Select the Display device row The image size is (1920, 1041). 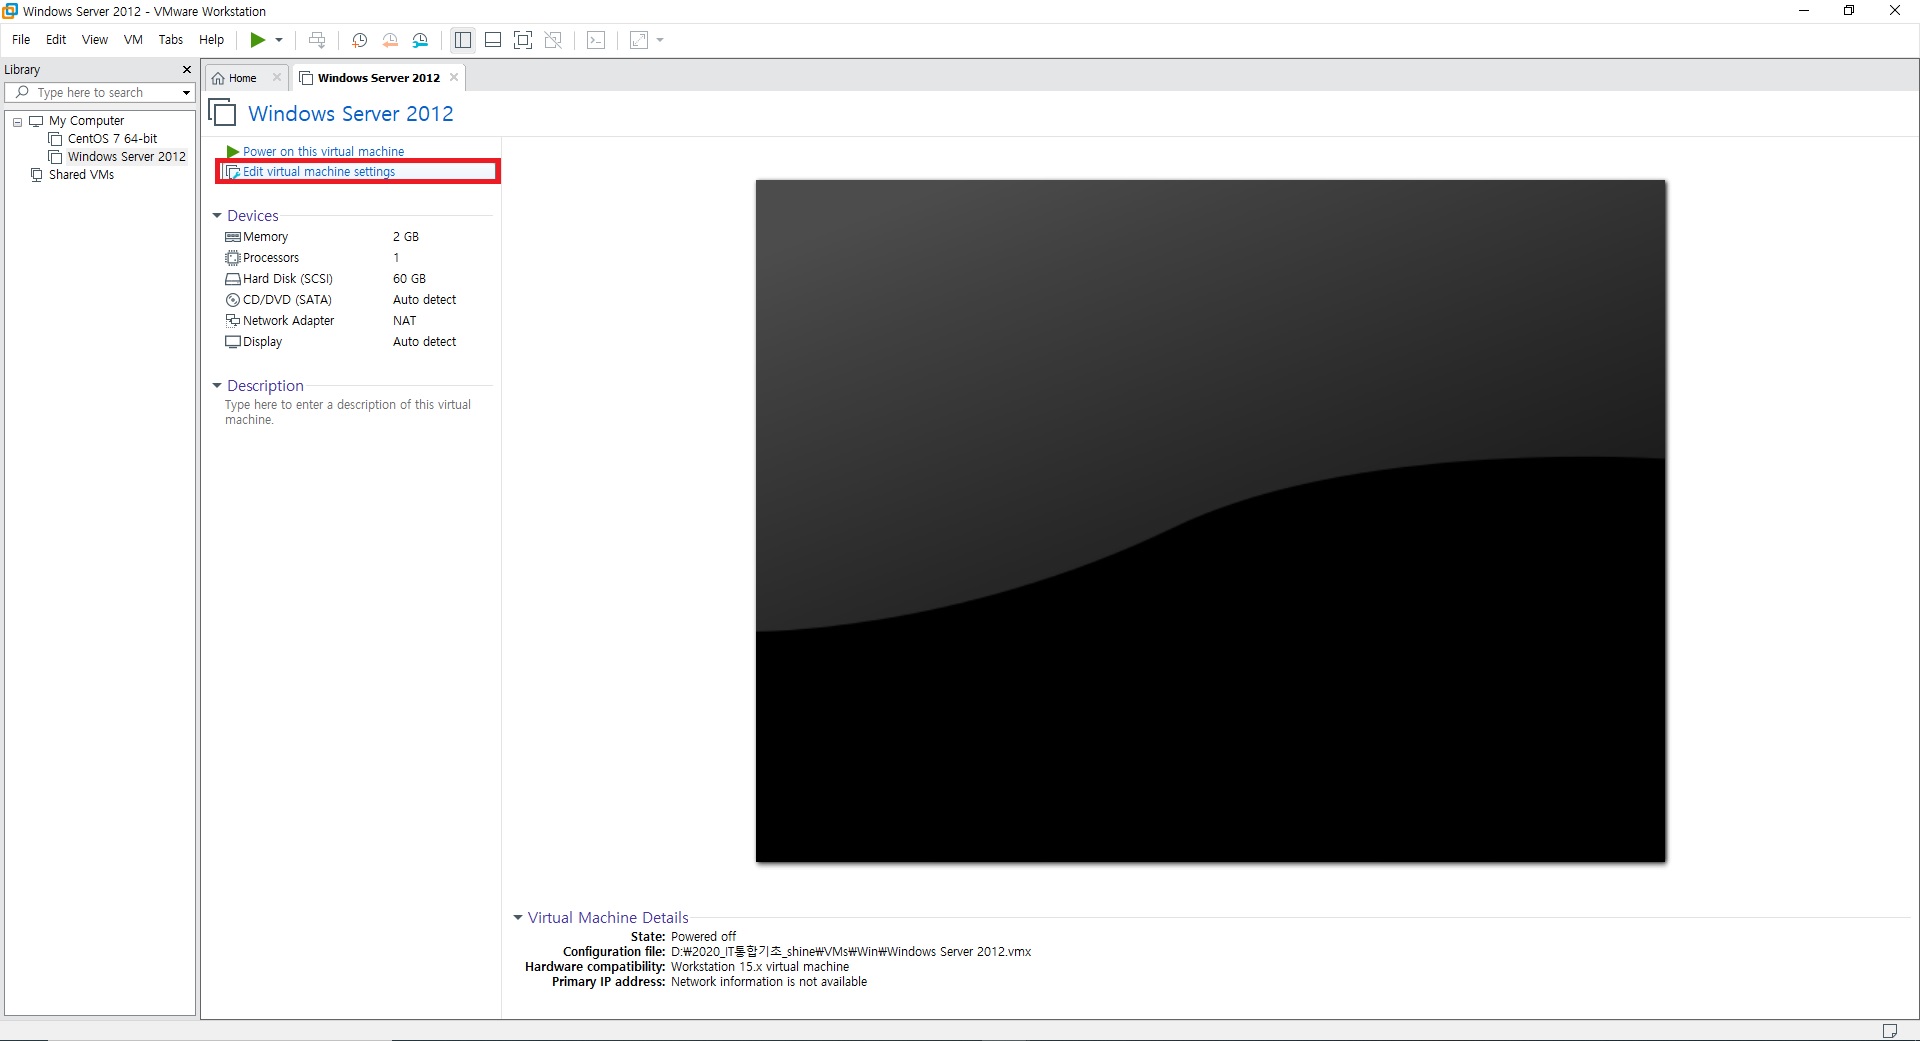click(359, 342)
